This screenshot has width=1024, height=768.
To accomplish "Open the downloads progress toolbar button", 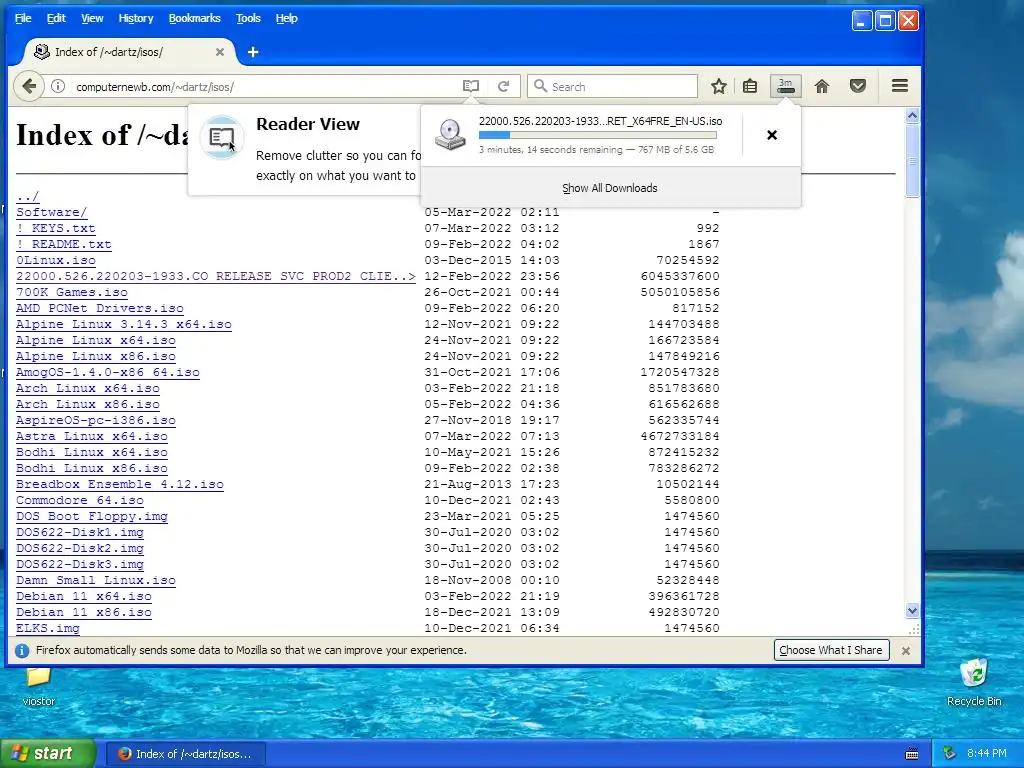I will 786,86.
